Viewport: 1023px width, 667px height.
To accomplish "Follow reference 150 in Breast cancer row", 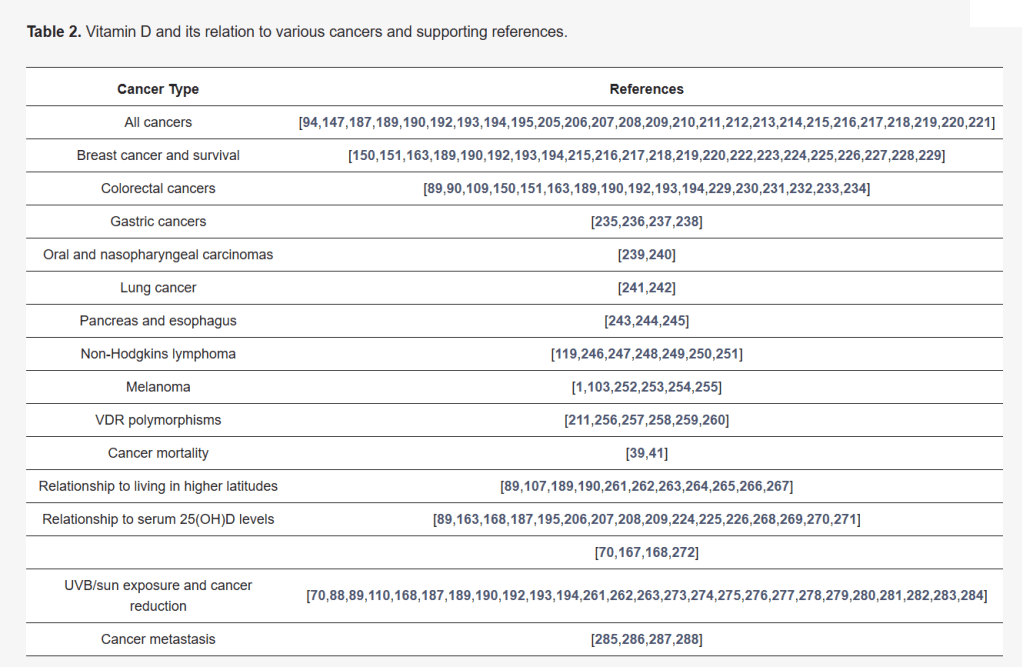I will [363, 156].
